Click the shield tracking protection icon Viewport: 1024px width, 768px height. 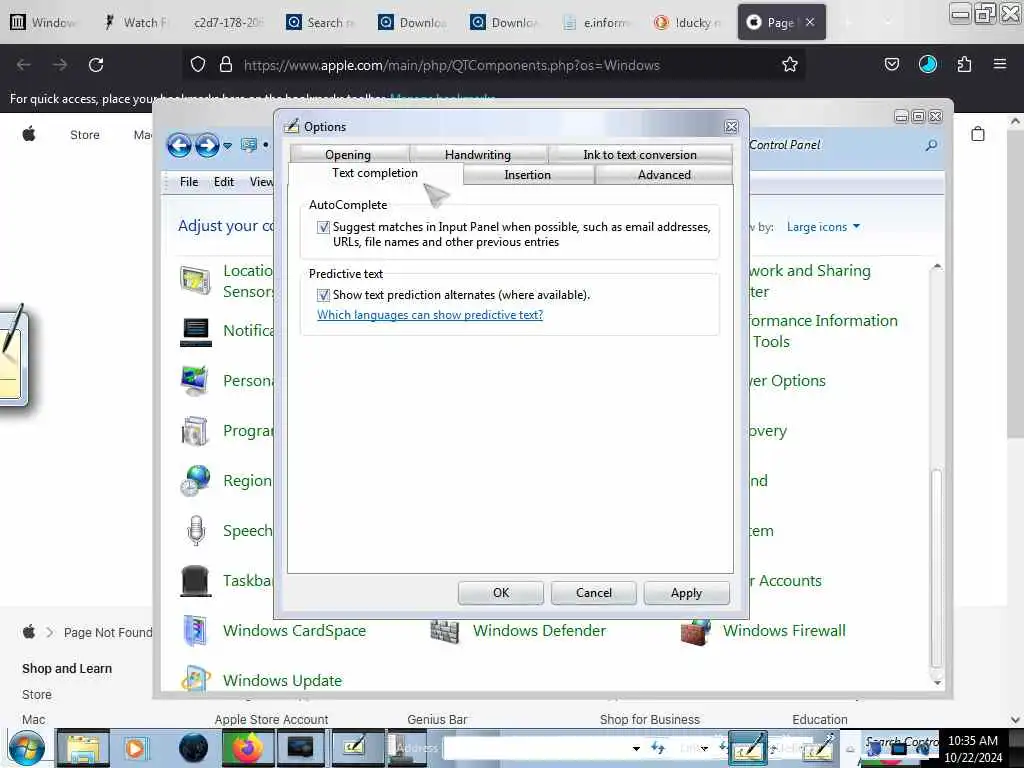[198, 65]
